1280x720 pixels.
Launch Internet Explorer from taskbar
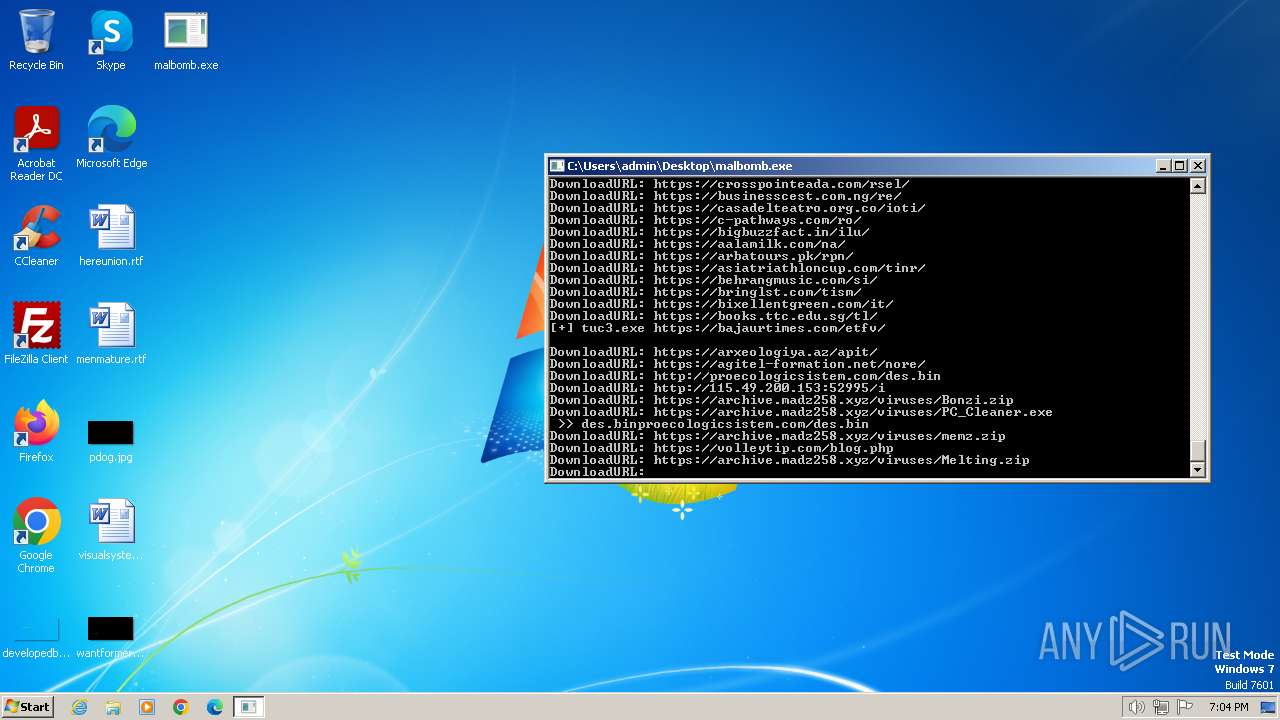pyautogui.click(x=79, y=707)
